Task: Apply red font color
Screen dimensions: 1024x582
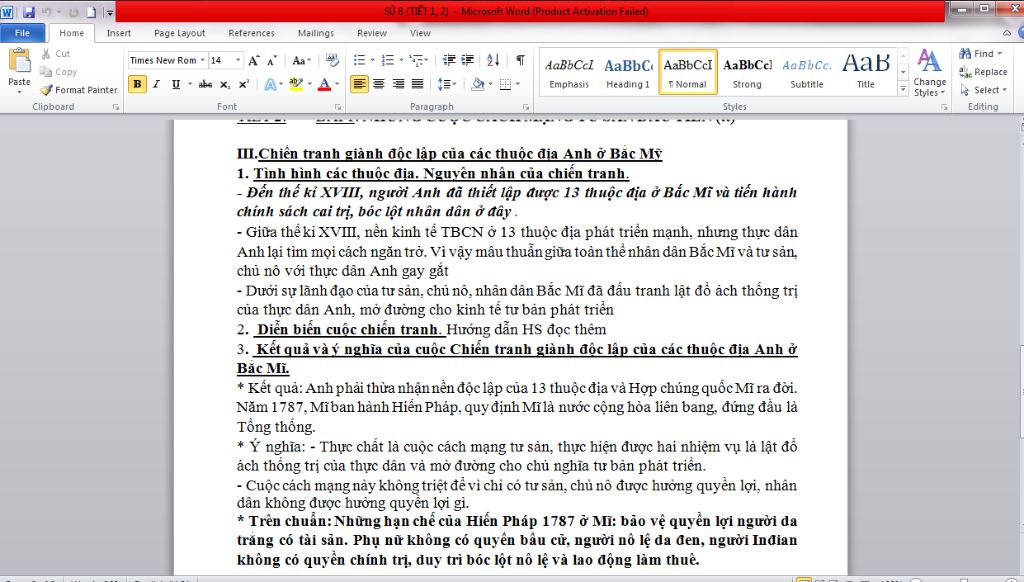Action: 325,84
